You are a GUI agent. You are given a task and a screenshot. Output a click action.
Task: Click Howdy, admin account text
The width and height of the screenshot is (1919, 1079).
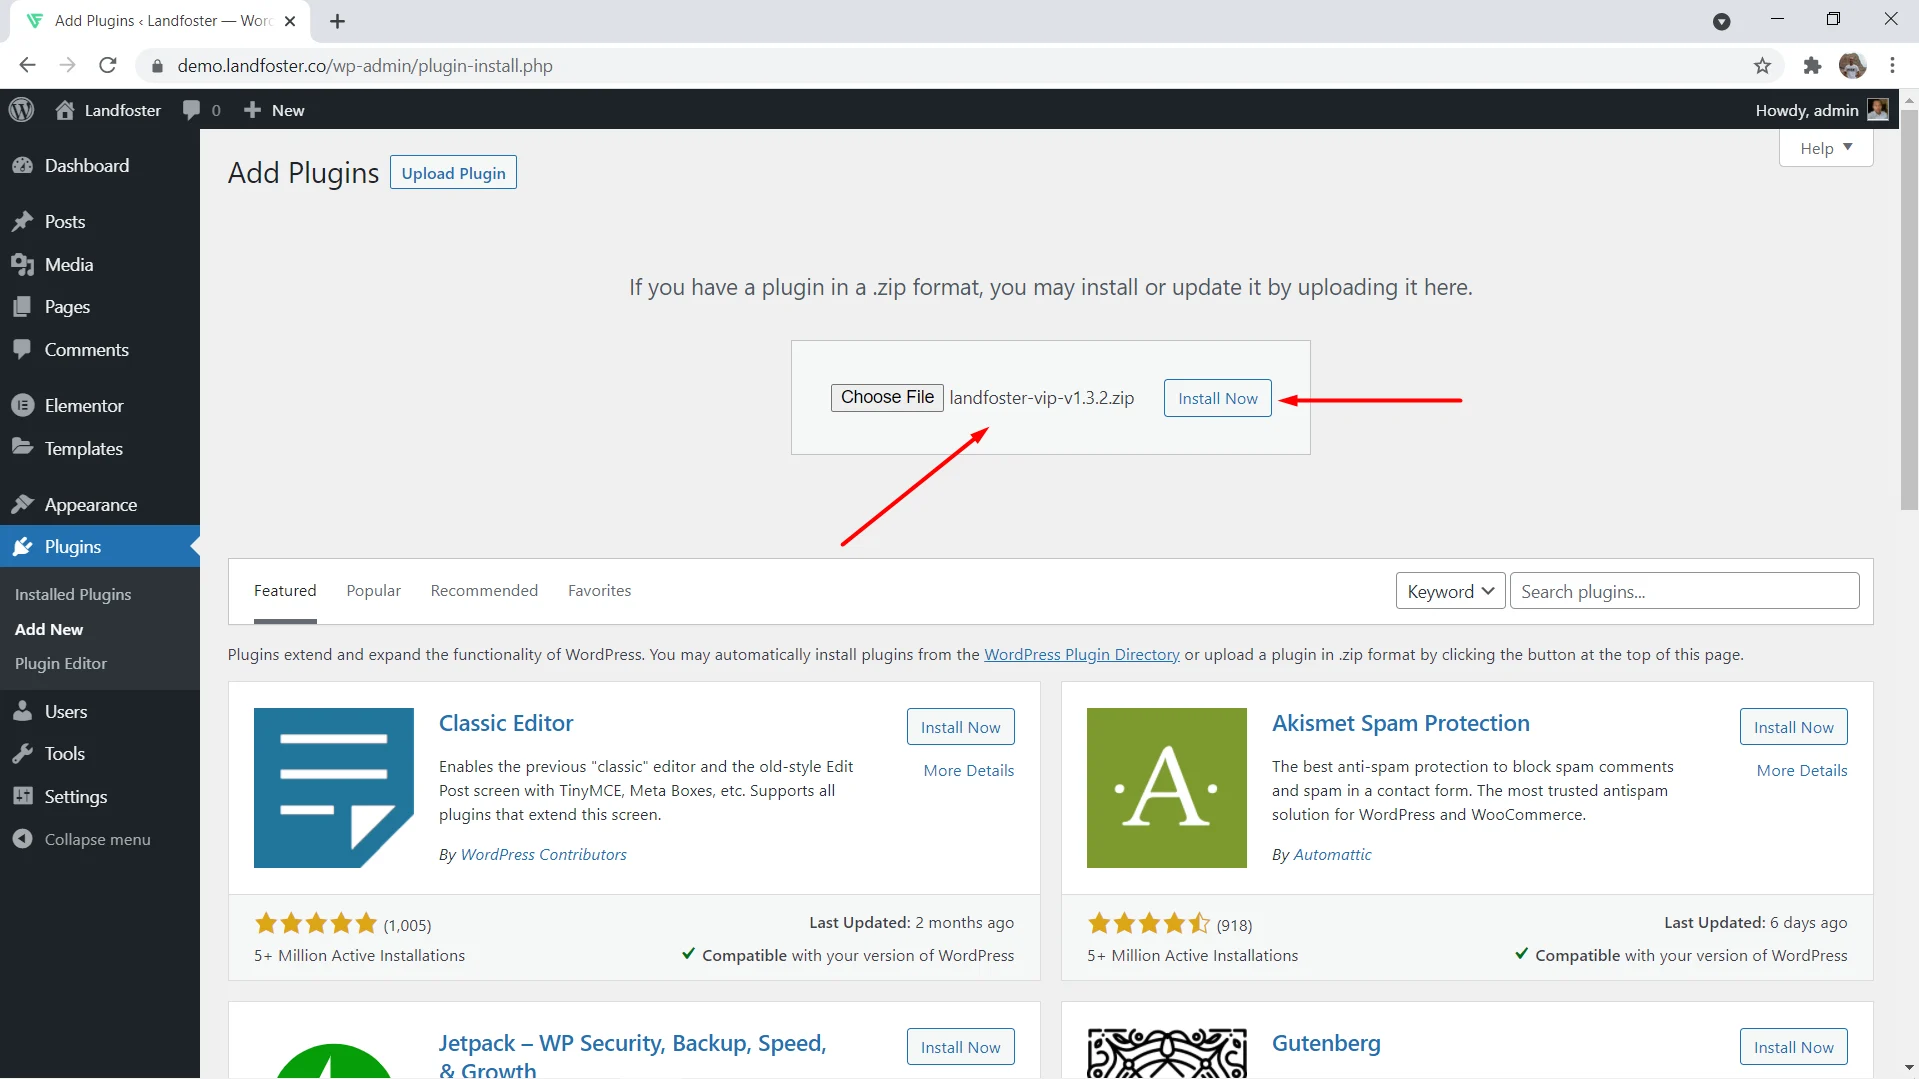(1806, 110)
